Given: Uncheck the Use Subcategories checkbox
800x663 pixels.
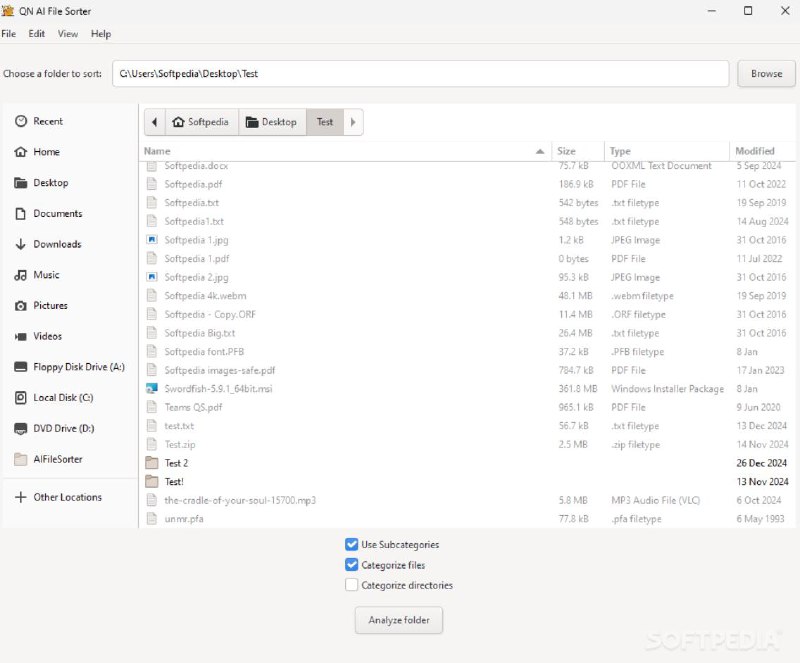Looking at the screenshot, I should (352, 544).
